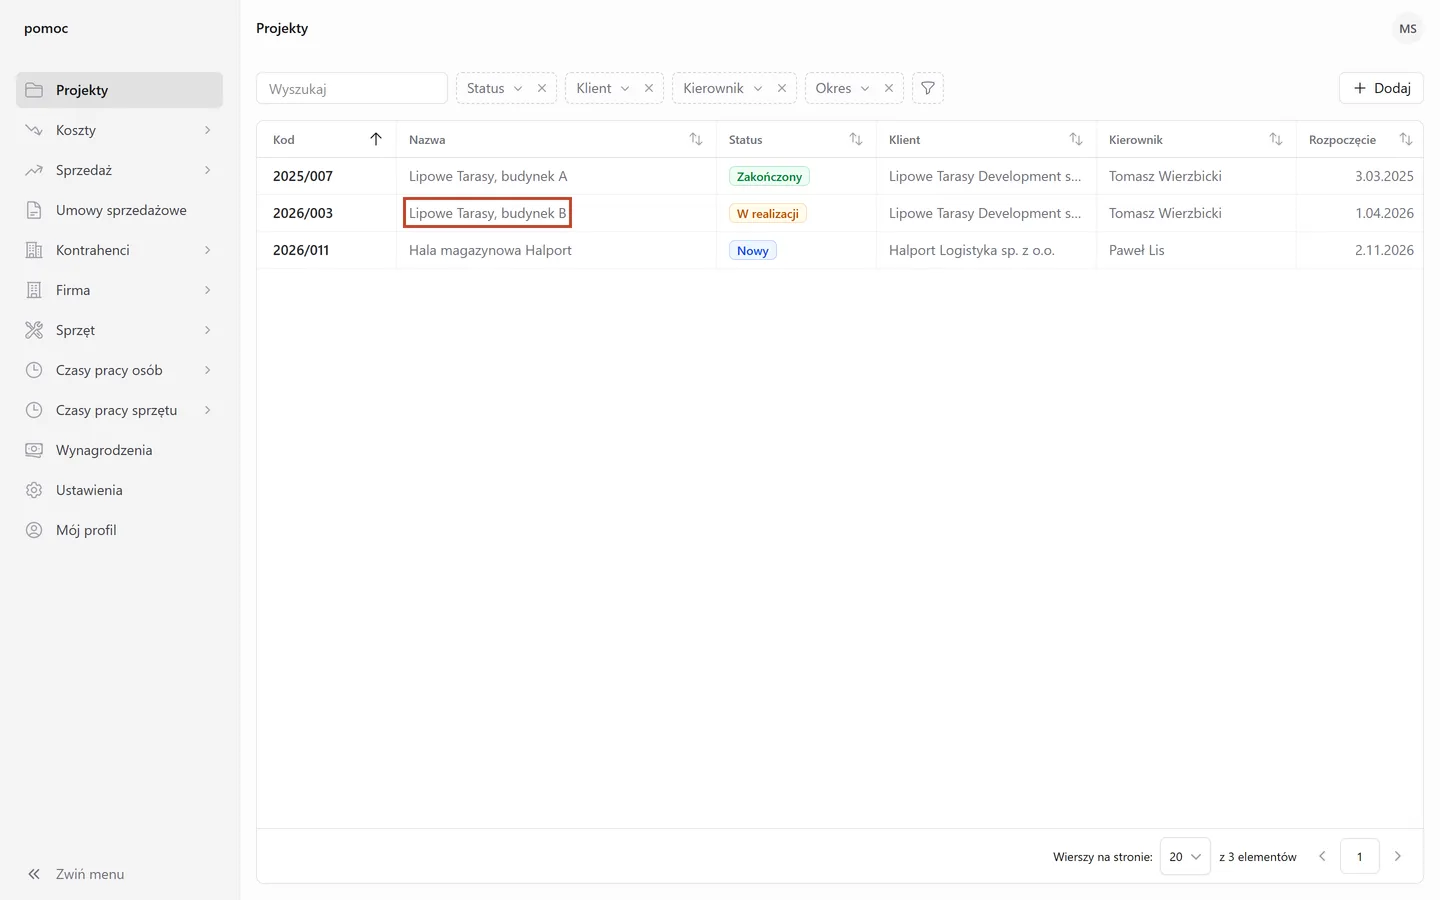Click the Ustawienia gear icon
The image size is (1440, 900).
coord(34,490)
